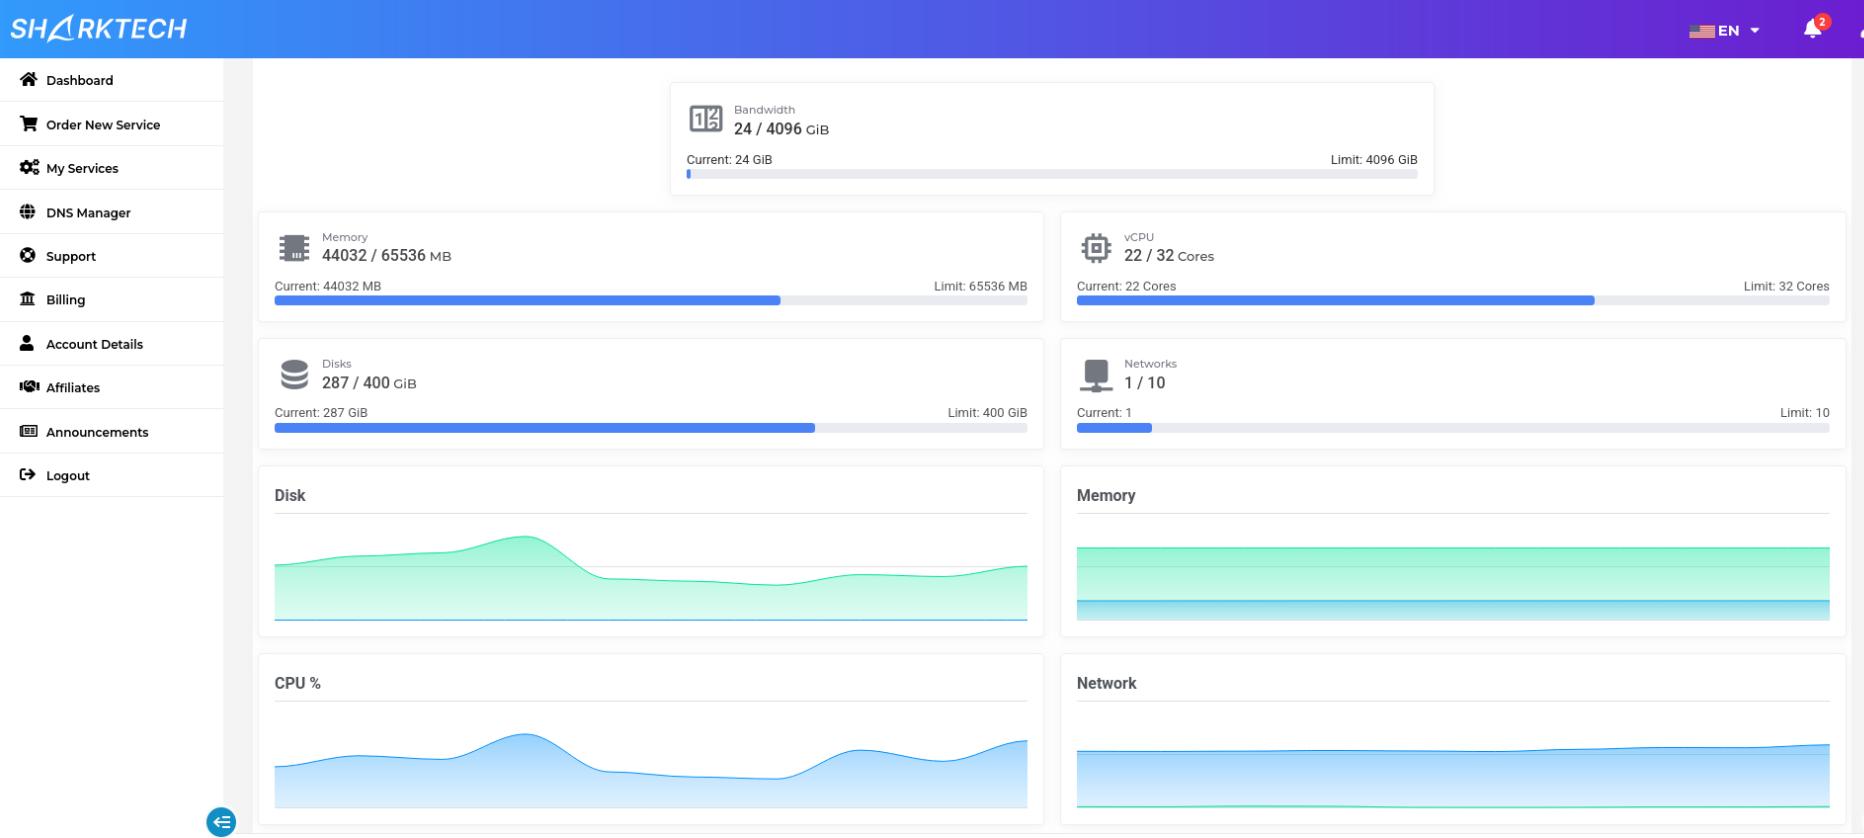The width and height of the screenshot is (1864, 838).
Task: Click the Bandwidth usage progress bar
Action: coord(1051,174)
